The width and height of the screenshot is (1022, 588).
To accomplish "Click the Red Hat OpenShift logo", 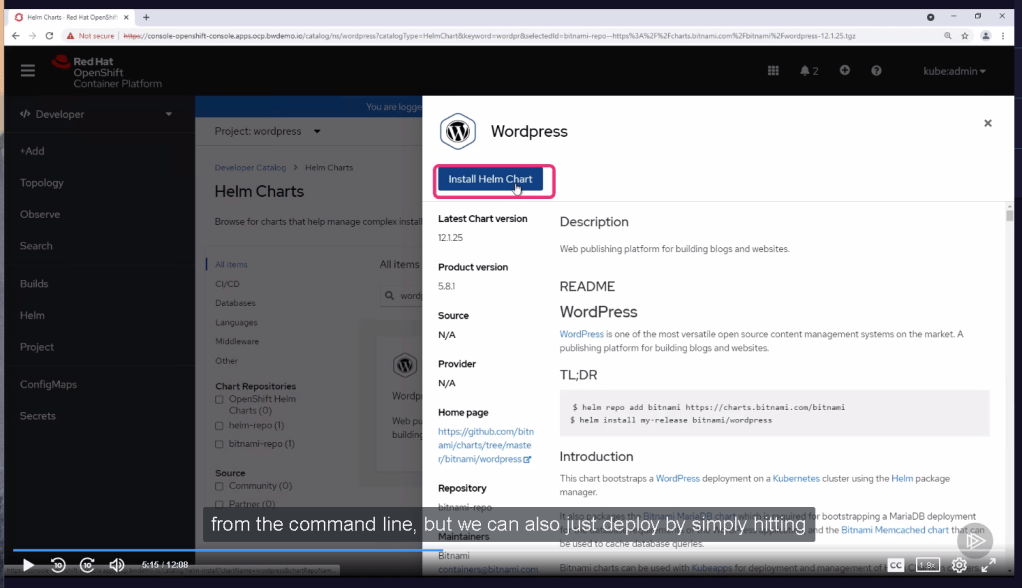I will pos(107,72).
